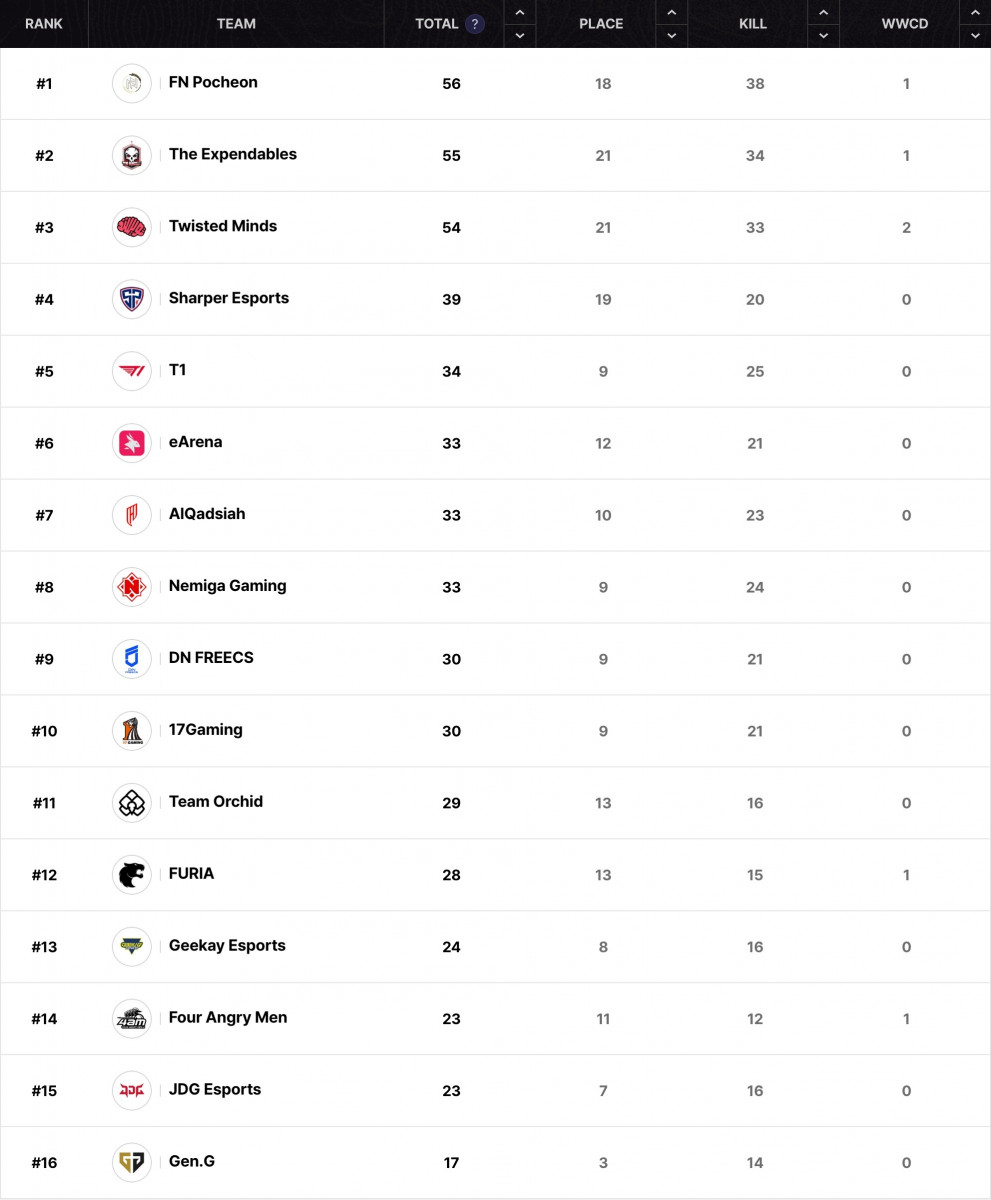Click the TEAM column header
The image size is (991, 1200).
coord(236,24)
